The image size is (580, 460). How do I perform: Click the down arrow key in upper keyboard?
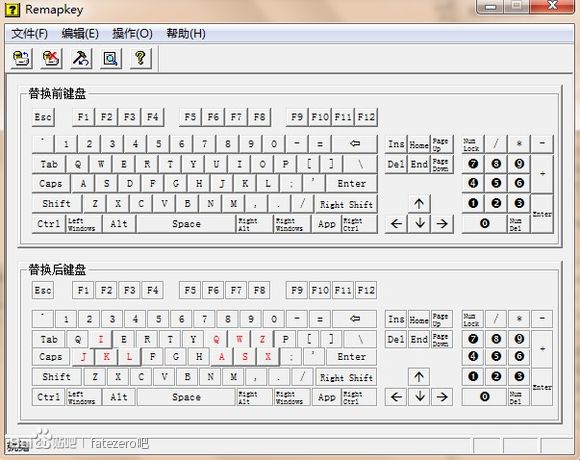pos(419,224)
